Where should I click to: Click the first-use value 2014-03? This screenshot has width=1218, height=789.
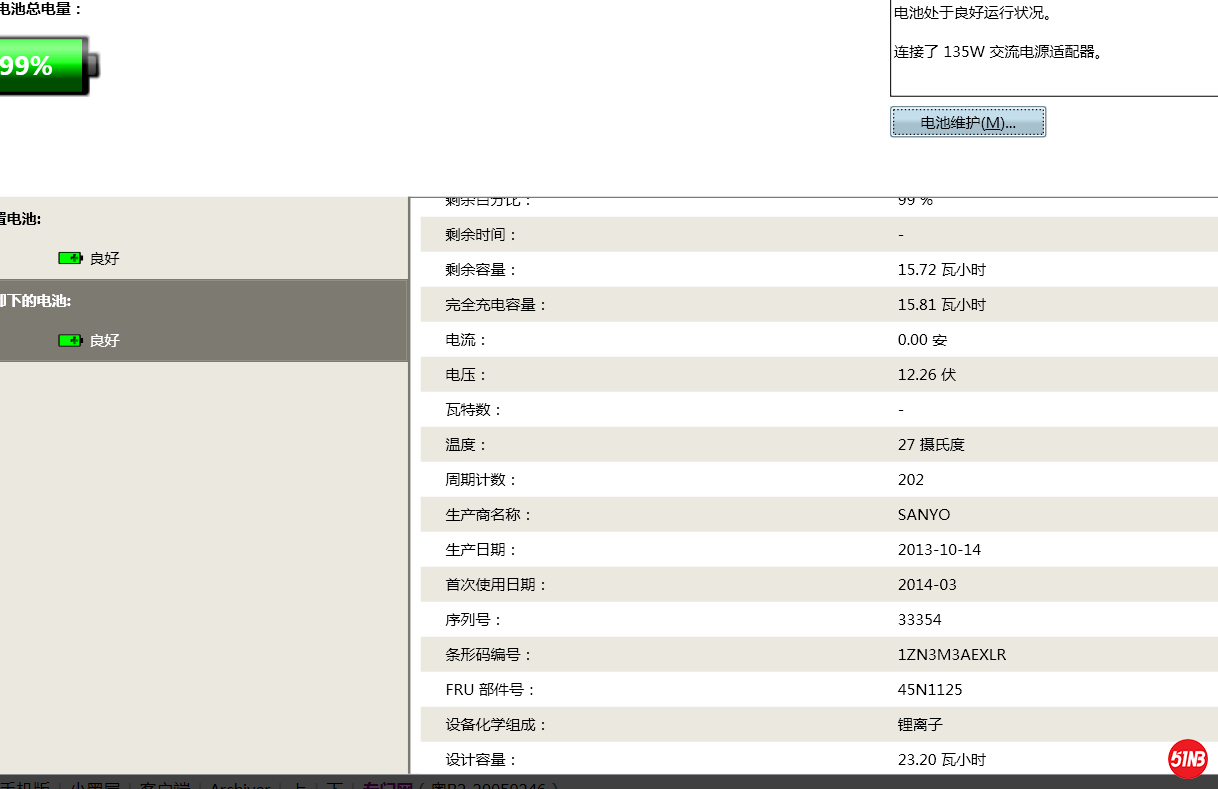(927, 585)
